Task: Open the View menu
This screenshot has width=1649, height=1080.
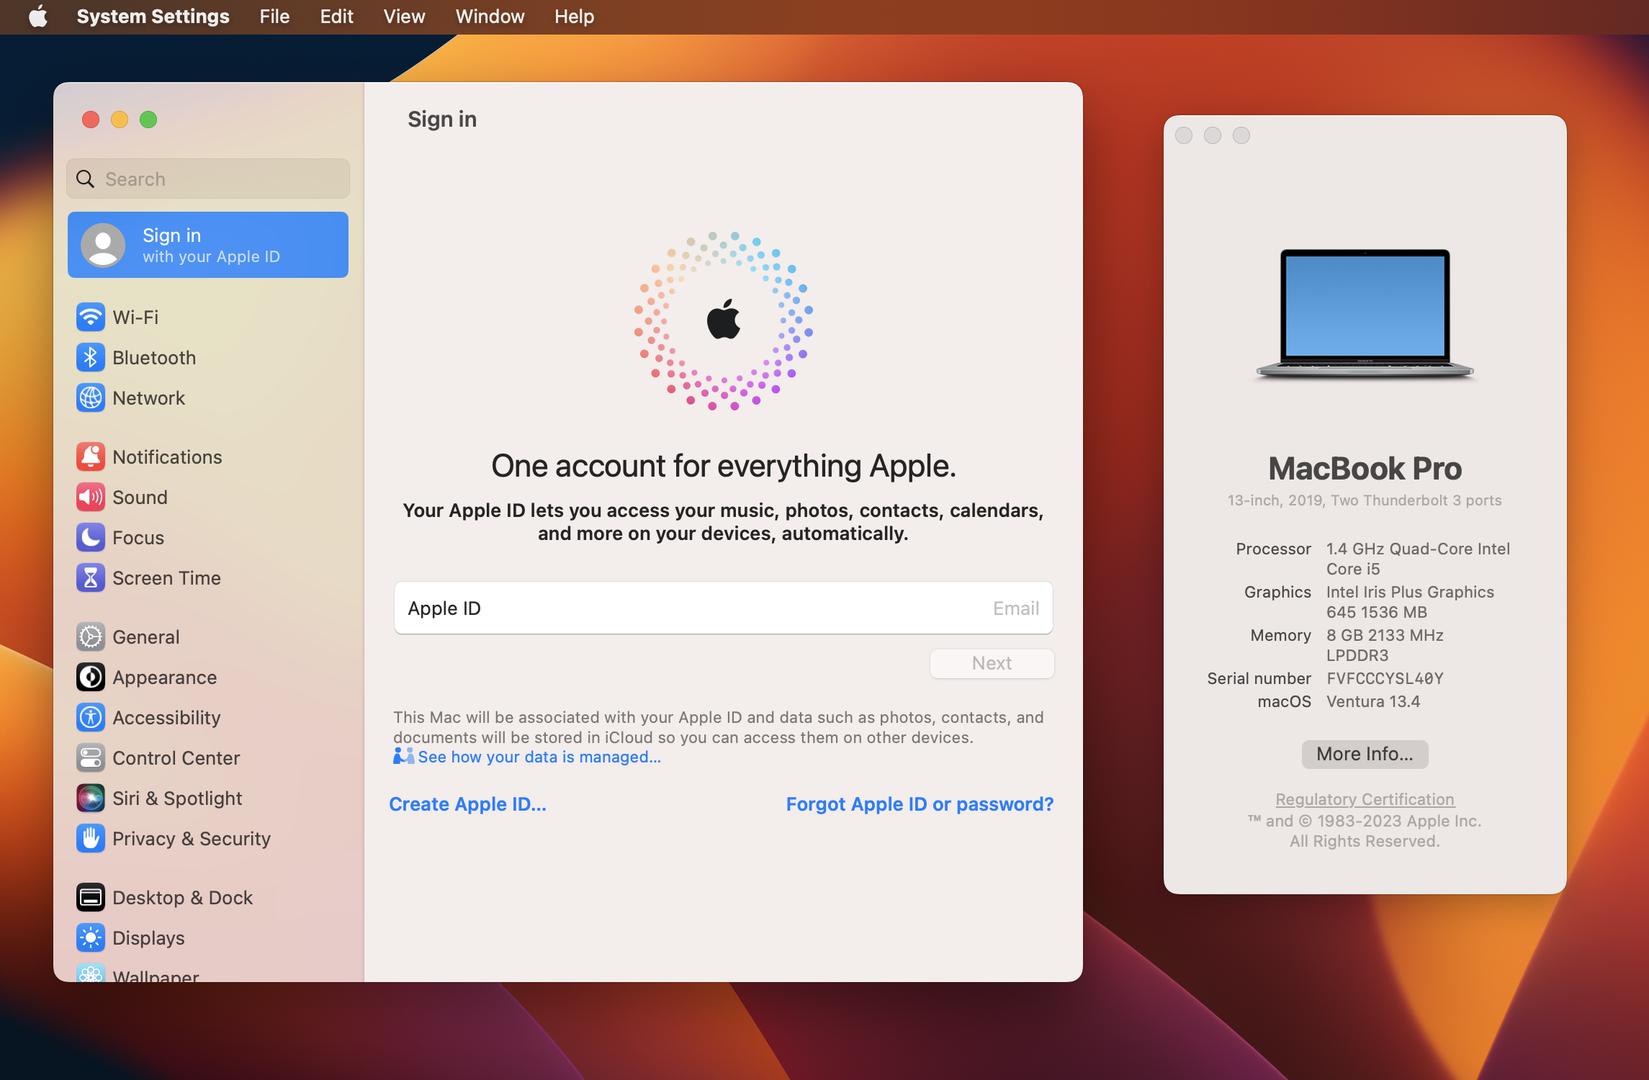Action: (x=404, y=16)
